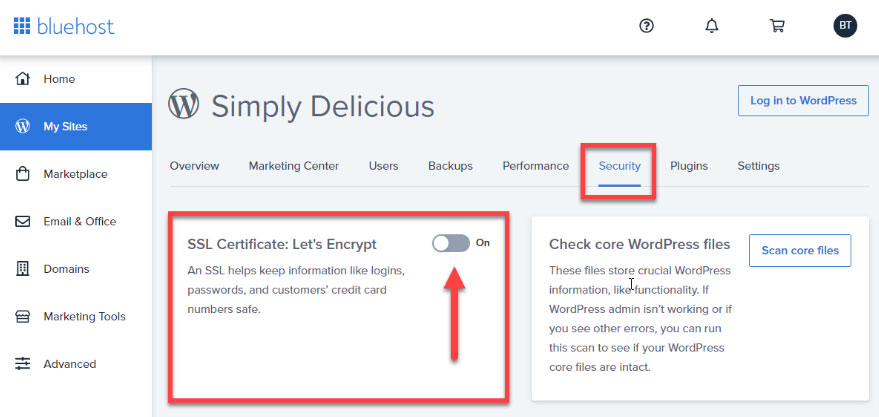This screenshot has width=879, height=417.
Task: Click the Domains building icon
Action: click(22, 268)
